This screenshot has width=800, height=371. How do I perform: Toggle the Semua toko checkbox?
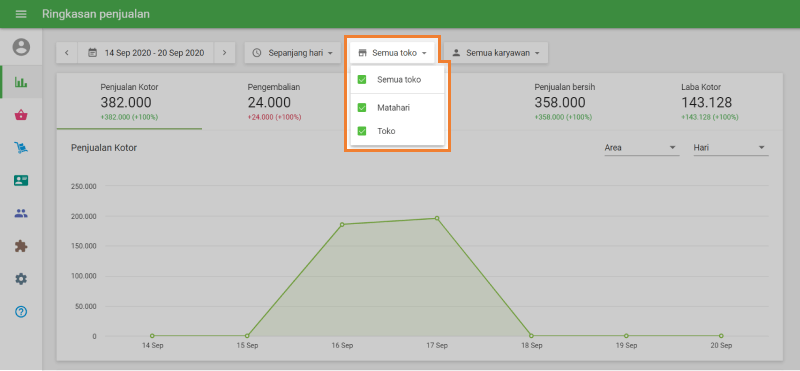362,80
